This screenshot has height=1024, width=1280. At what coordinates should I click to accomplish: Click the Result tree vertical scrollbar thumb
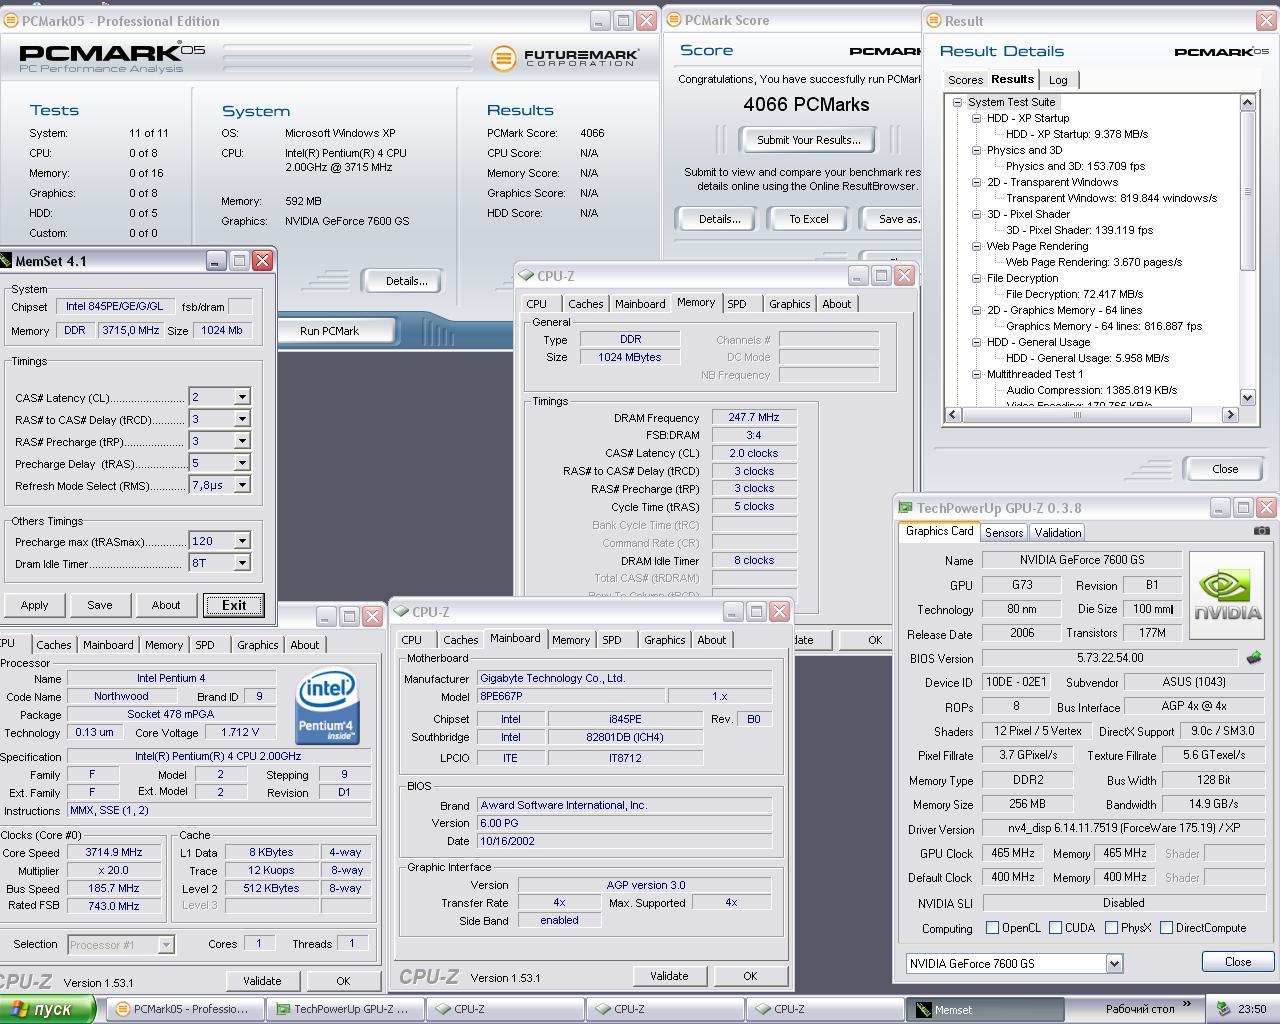click(1247, 191)
